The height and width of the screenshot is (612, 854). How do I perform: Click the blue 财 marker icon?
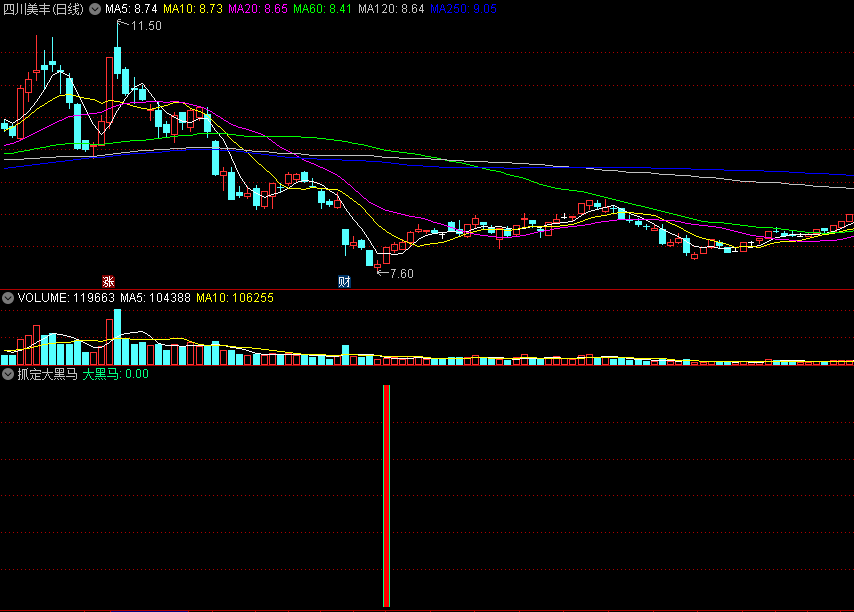pyautogui.click(x=344, y=281)
